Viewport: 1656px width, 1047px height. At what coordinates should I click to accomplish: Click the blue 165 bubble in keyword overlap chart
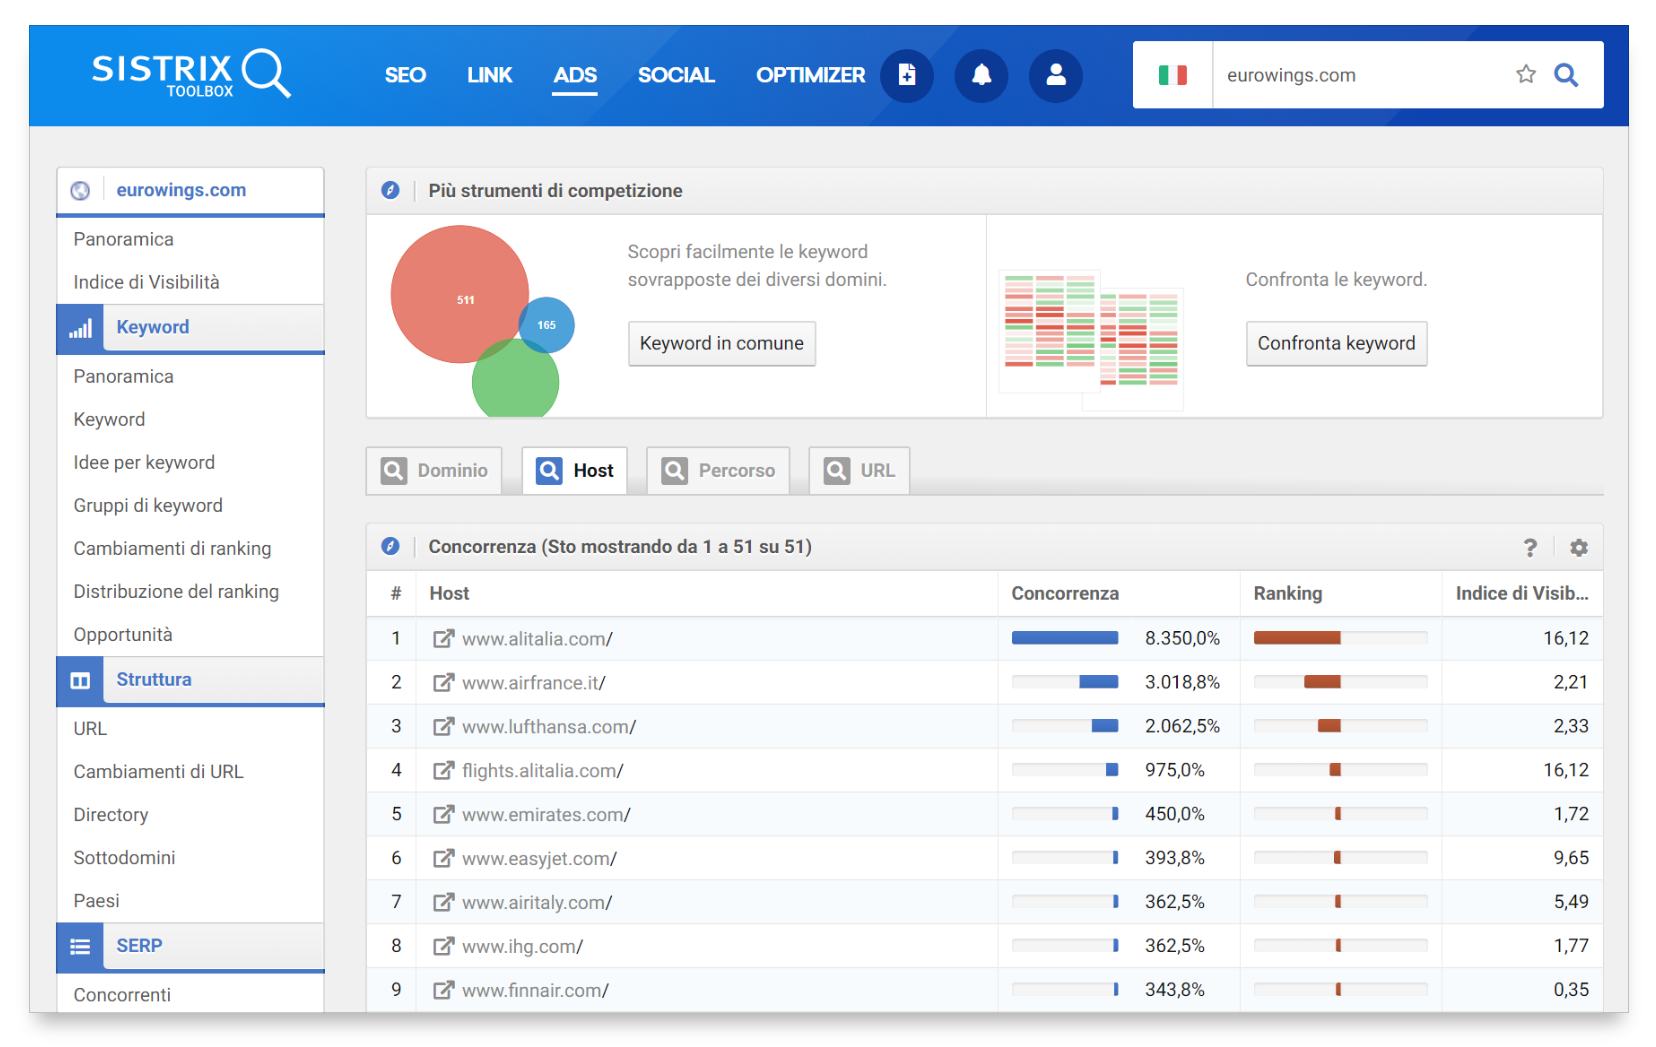547,325
